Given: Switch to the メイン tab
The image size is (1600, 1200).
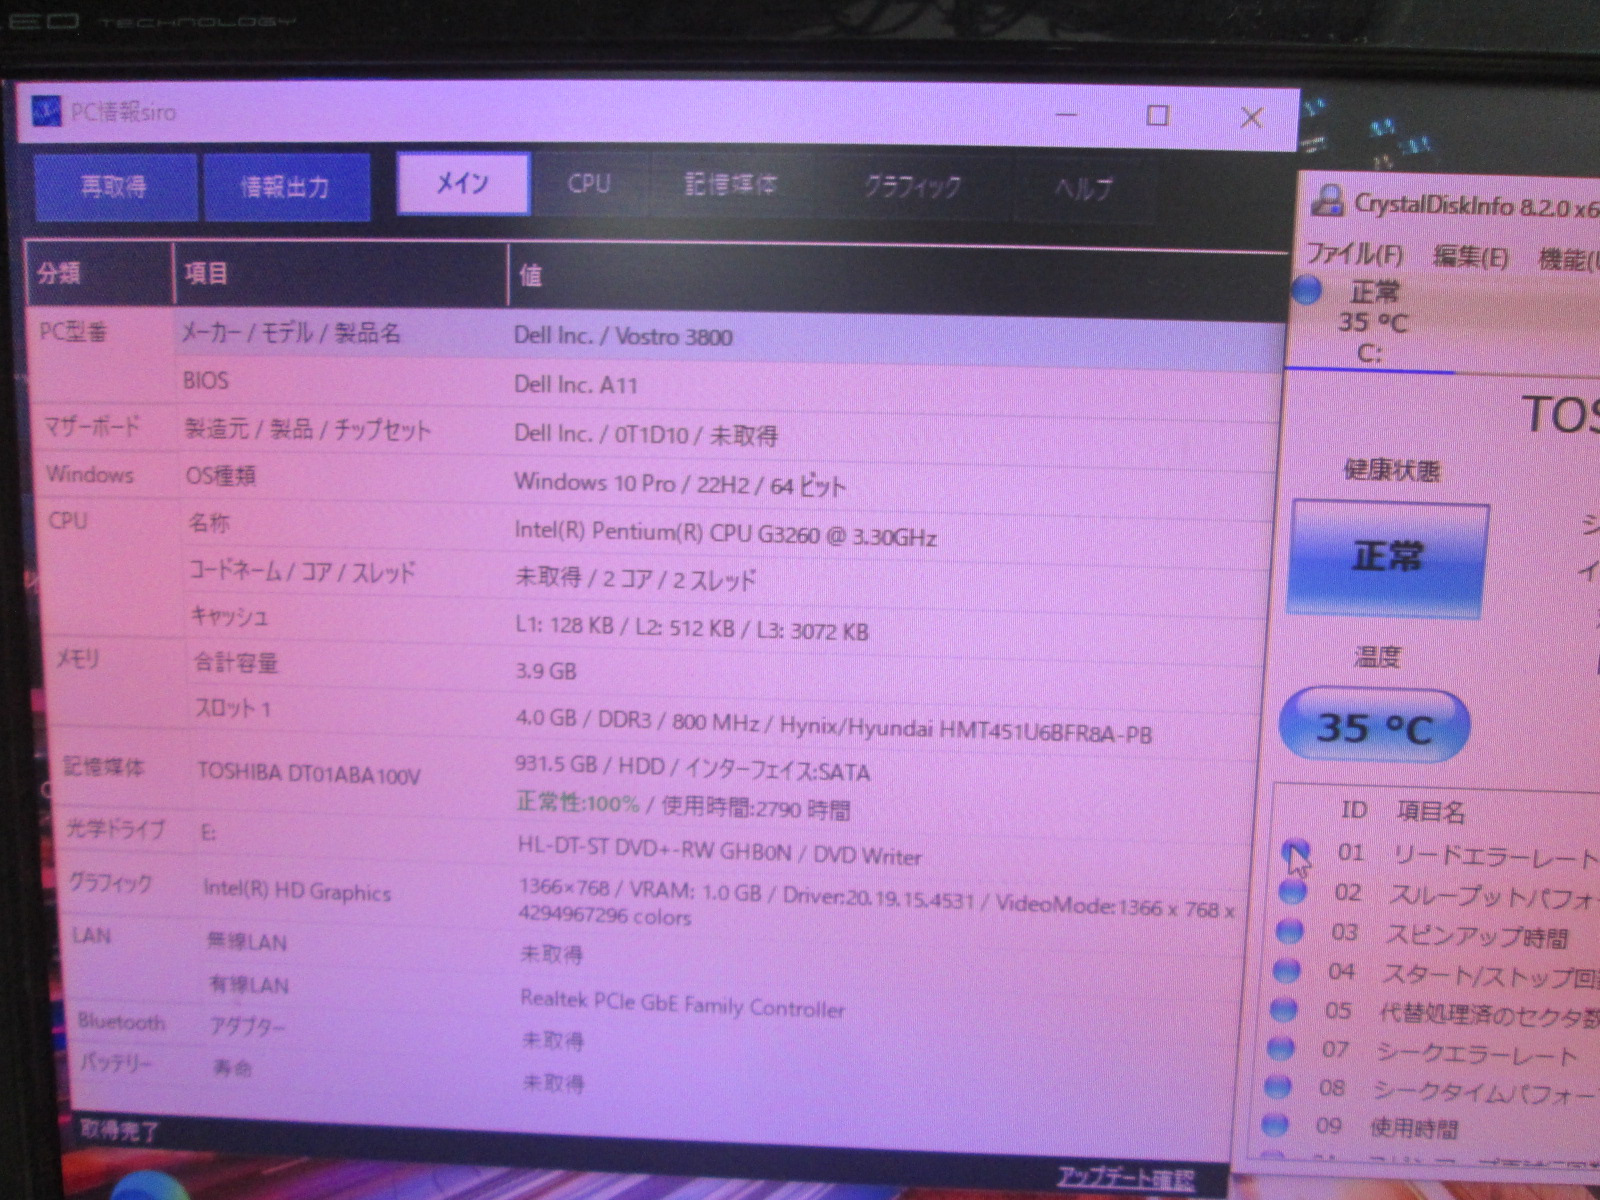Looking at the screenshot, I should click(x=463, y=184).
